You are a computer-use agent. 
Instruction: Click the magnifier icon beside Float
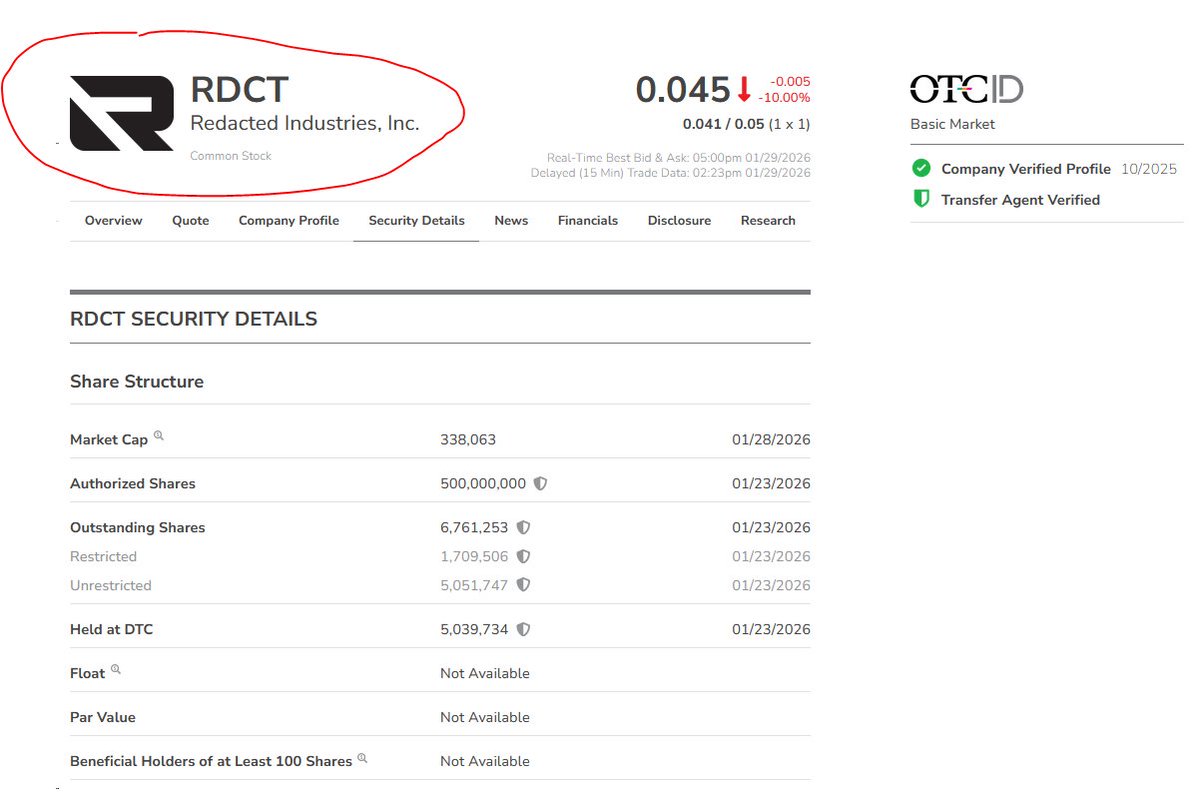pyautogui.click(x=116, y=670)
